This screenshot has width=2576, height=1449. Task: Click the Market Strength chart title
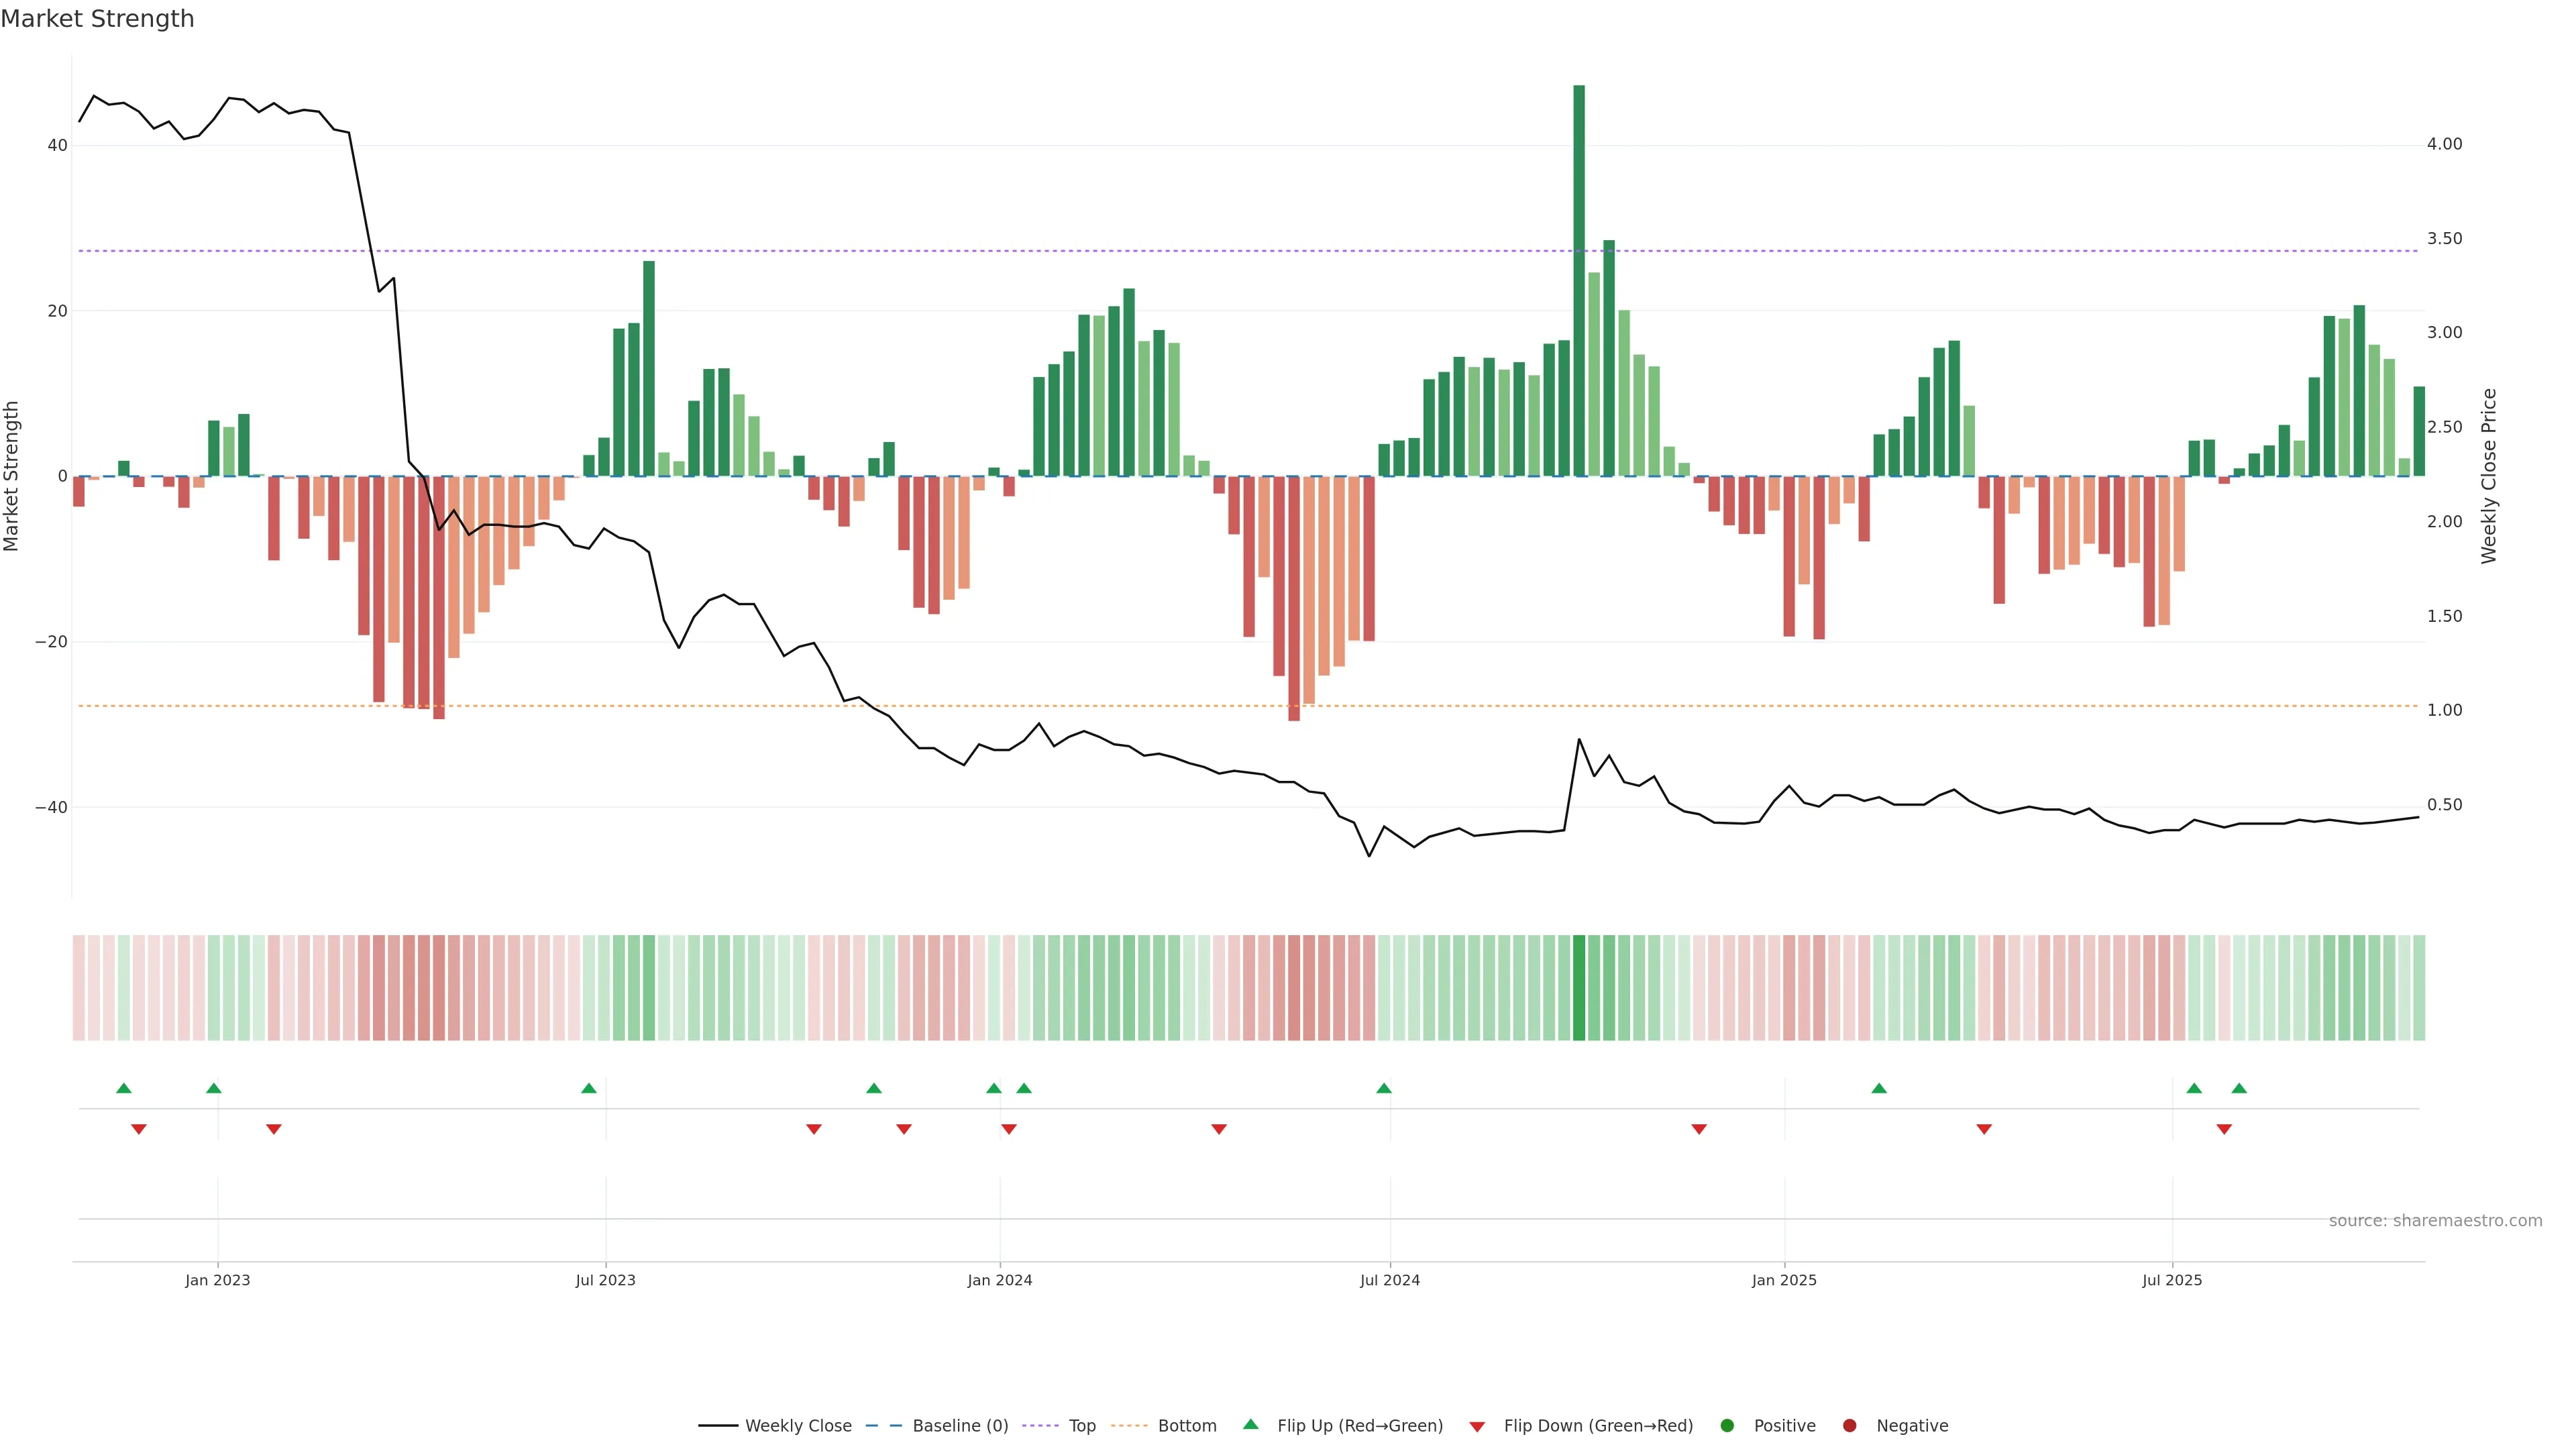(x=97, y=19)
